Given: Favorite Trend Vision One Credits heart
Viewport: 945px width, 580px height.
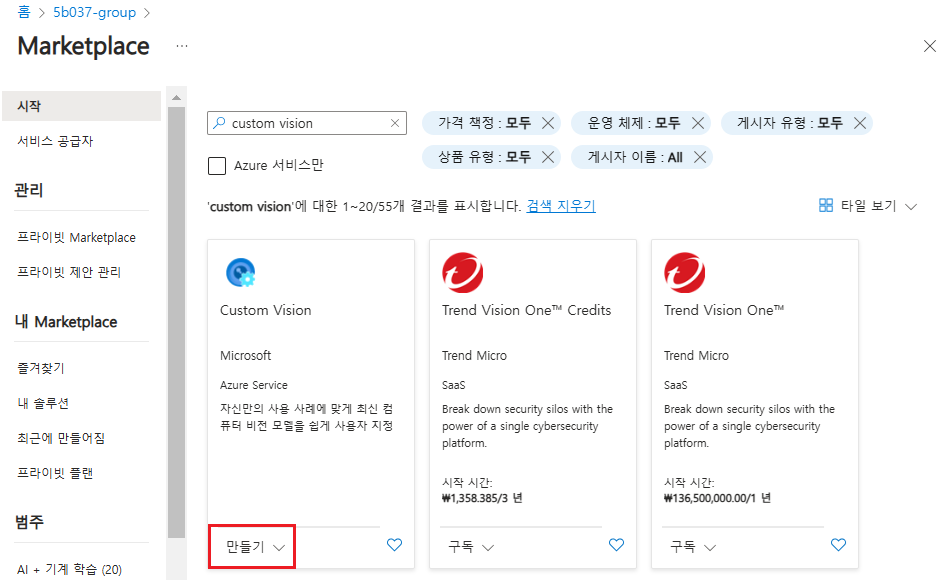Looking at the screenshot, I should click(x=616, y=545).
